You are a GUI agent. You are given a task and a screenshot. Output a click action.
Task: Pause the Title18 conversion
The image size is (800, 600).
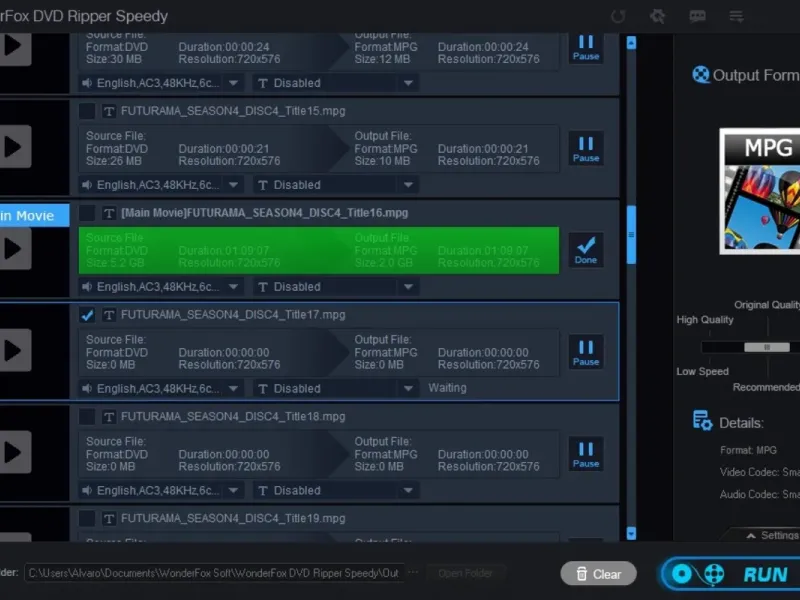(x=586, y=454)
